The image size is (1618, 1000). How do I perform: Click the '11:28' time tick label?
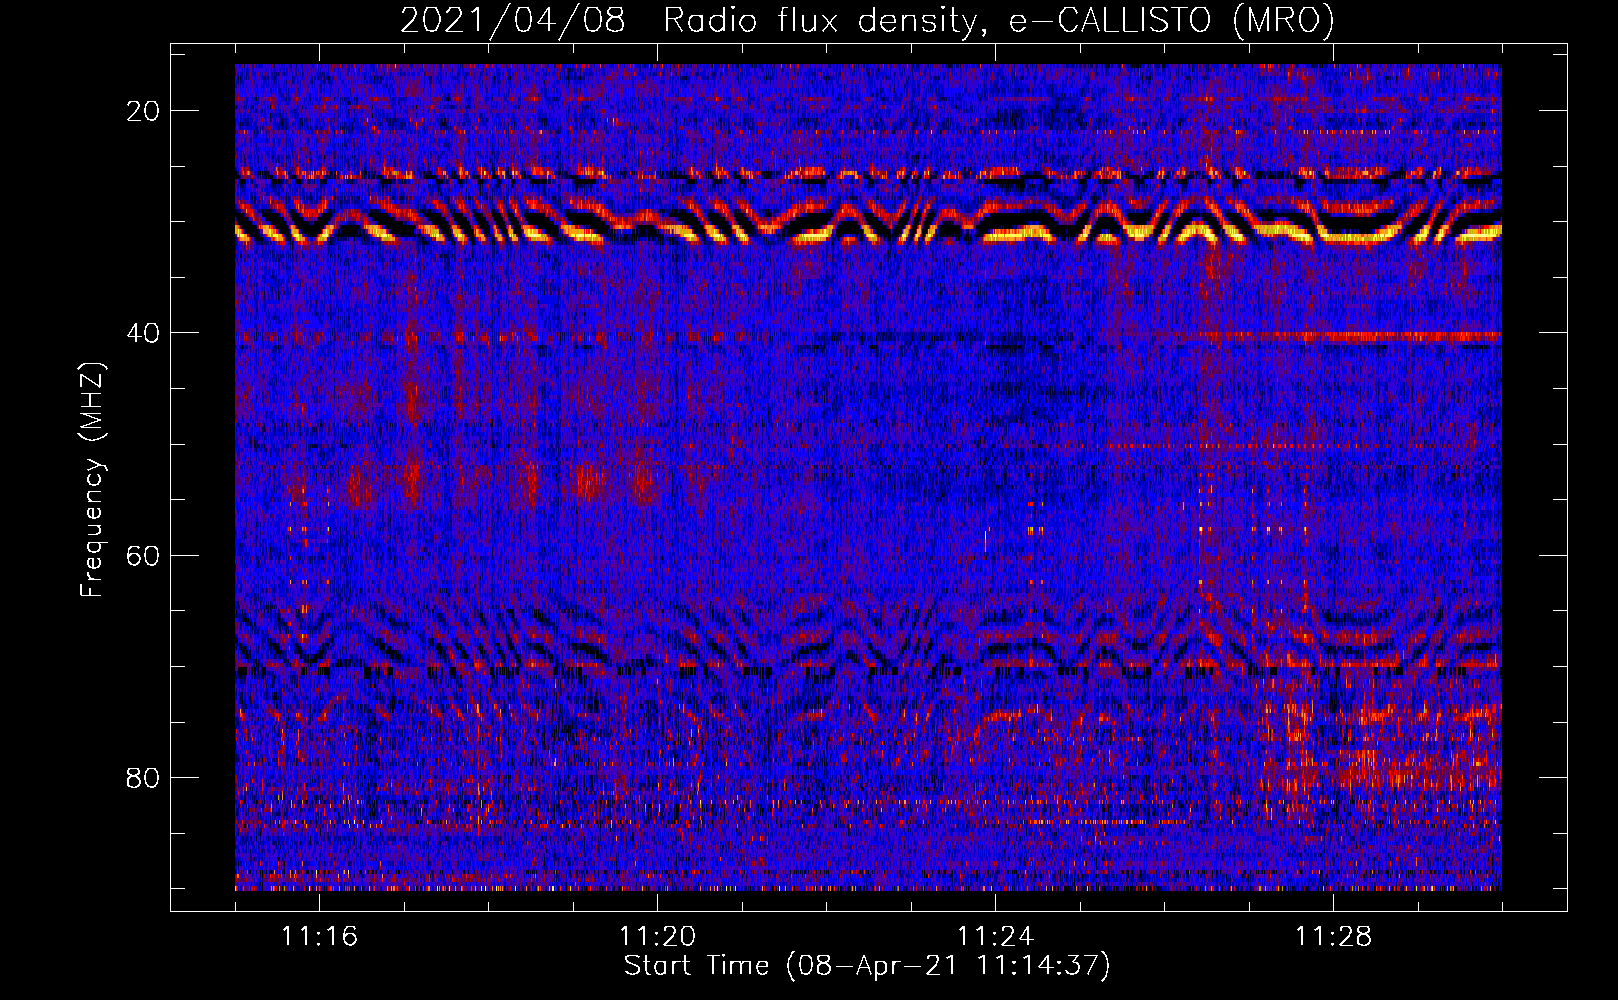(1333, 937)
